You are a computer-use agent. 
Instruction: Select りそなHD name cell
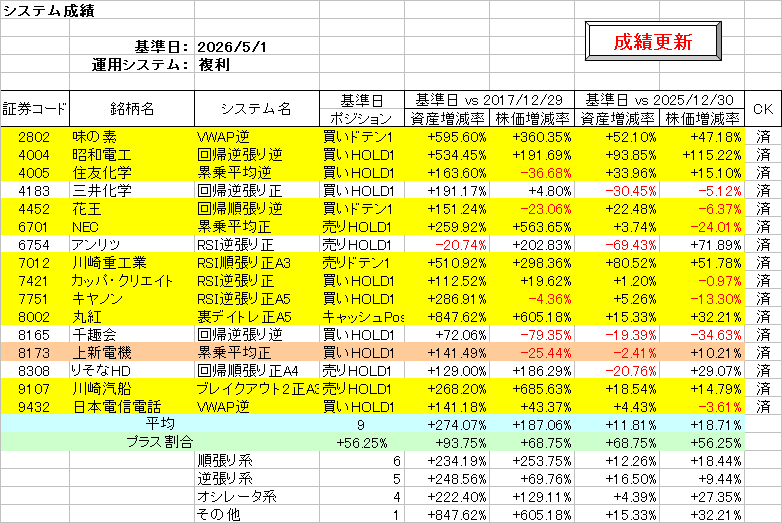(102, 370)
